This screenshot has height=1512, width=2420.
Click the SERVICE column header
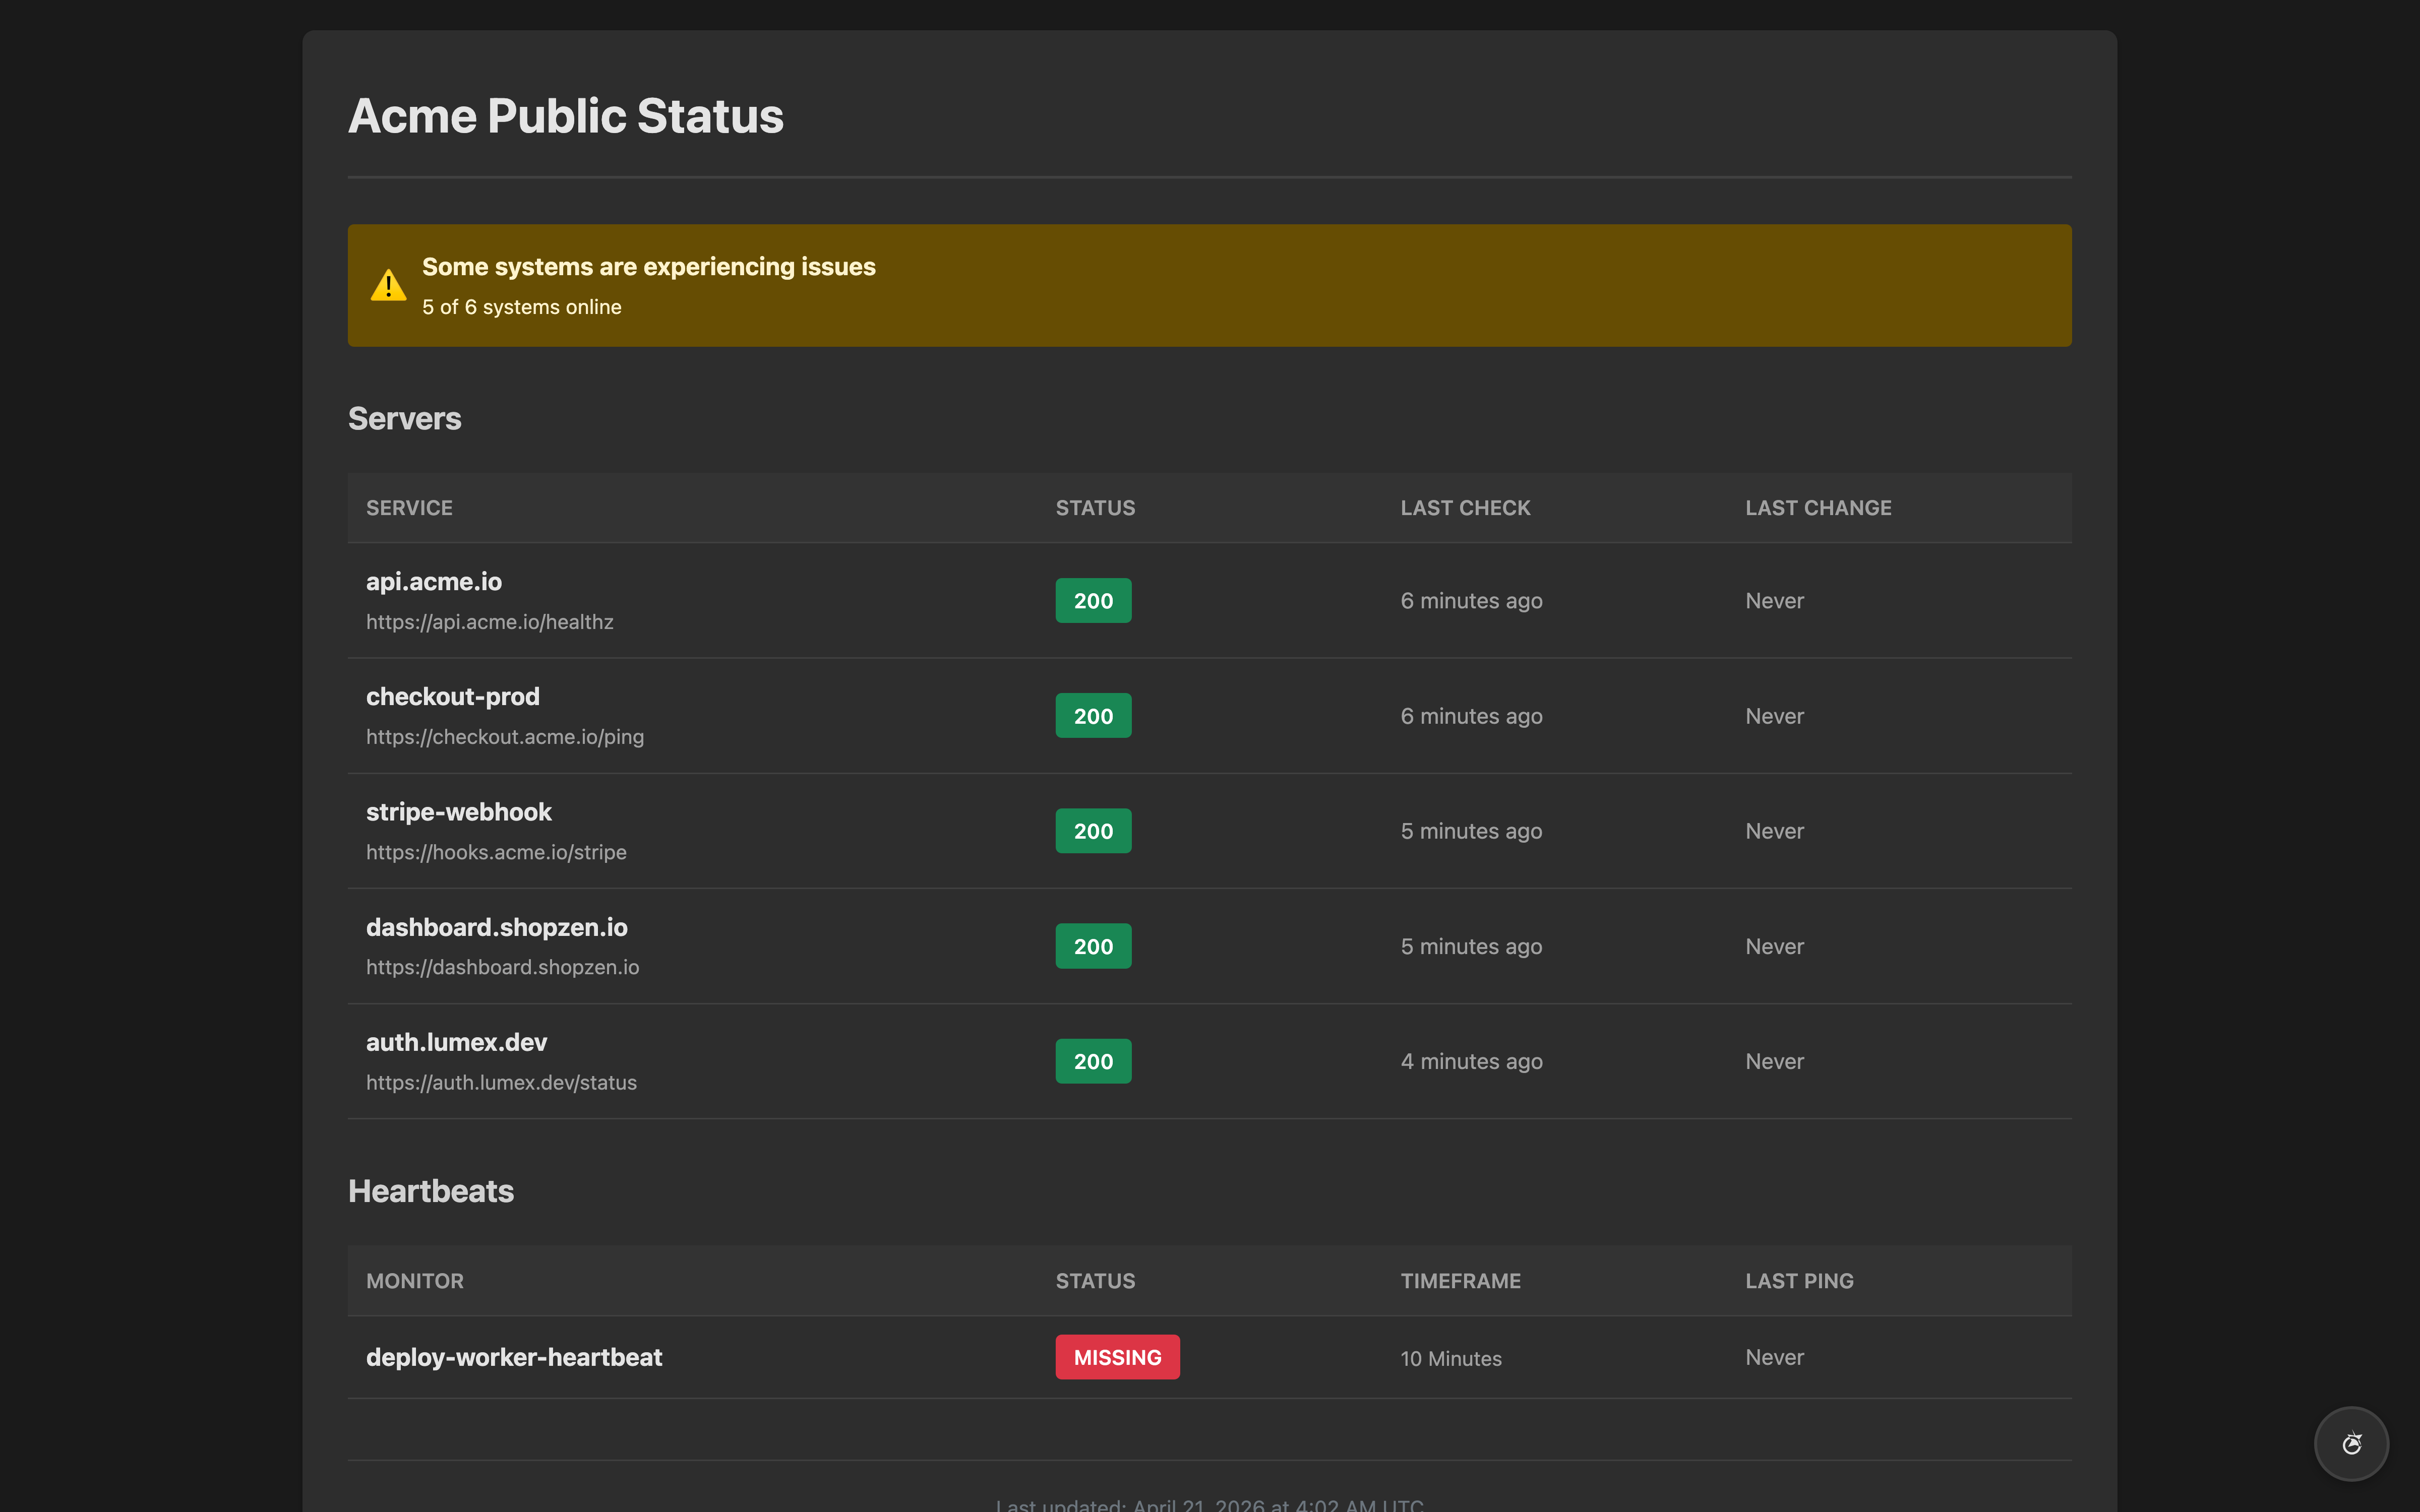(x=408, y=507)
